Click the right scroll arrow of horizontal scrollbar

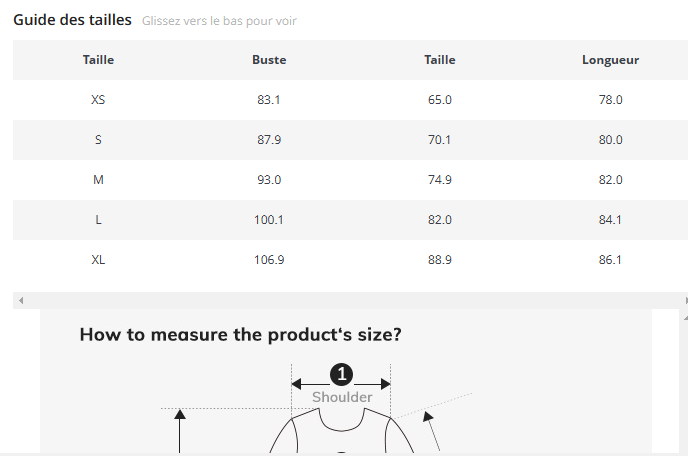(684, 300)
